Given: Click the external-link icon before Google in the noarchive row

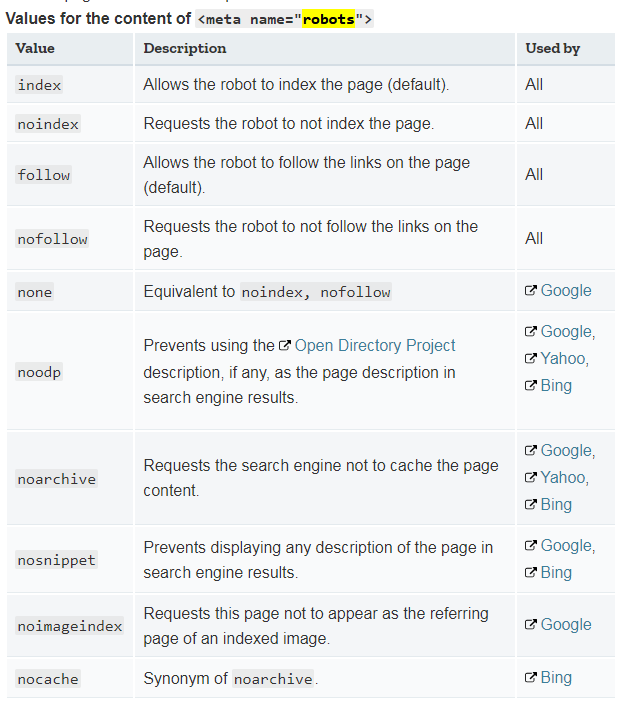Looking at the screenshot, I should click(x=531, y=450).
